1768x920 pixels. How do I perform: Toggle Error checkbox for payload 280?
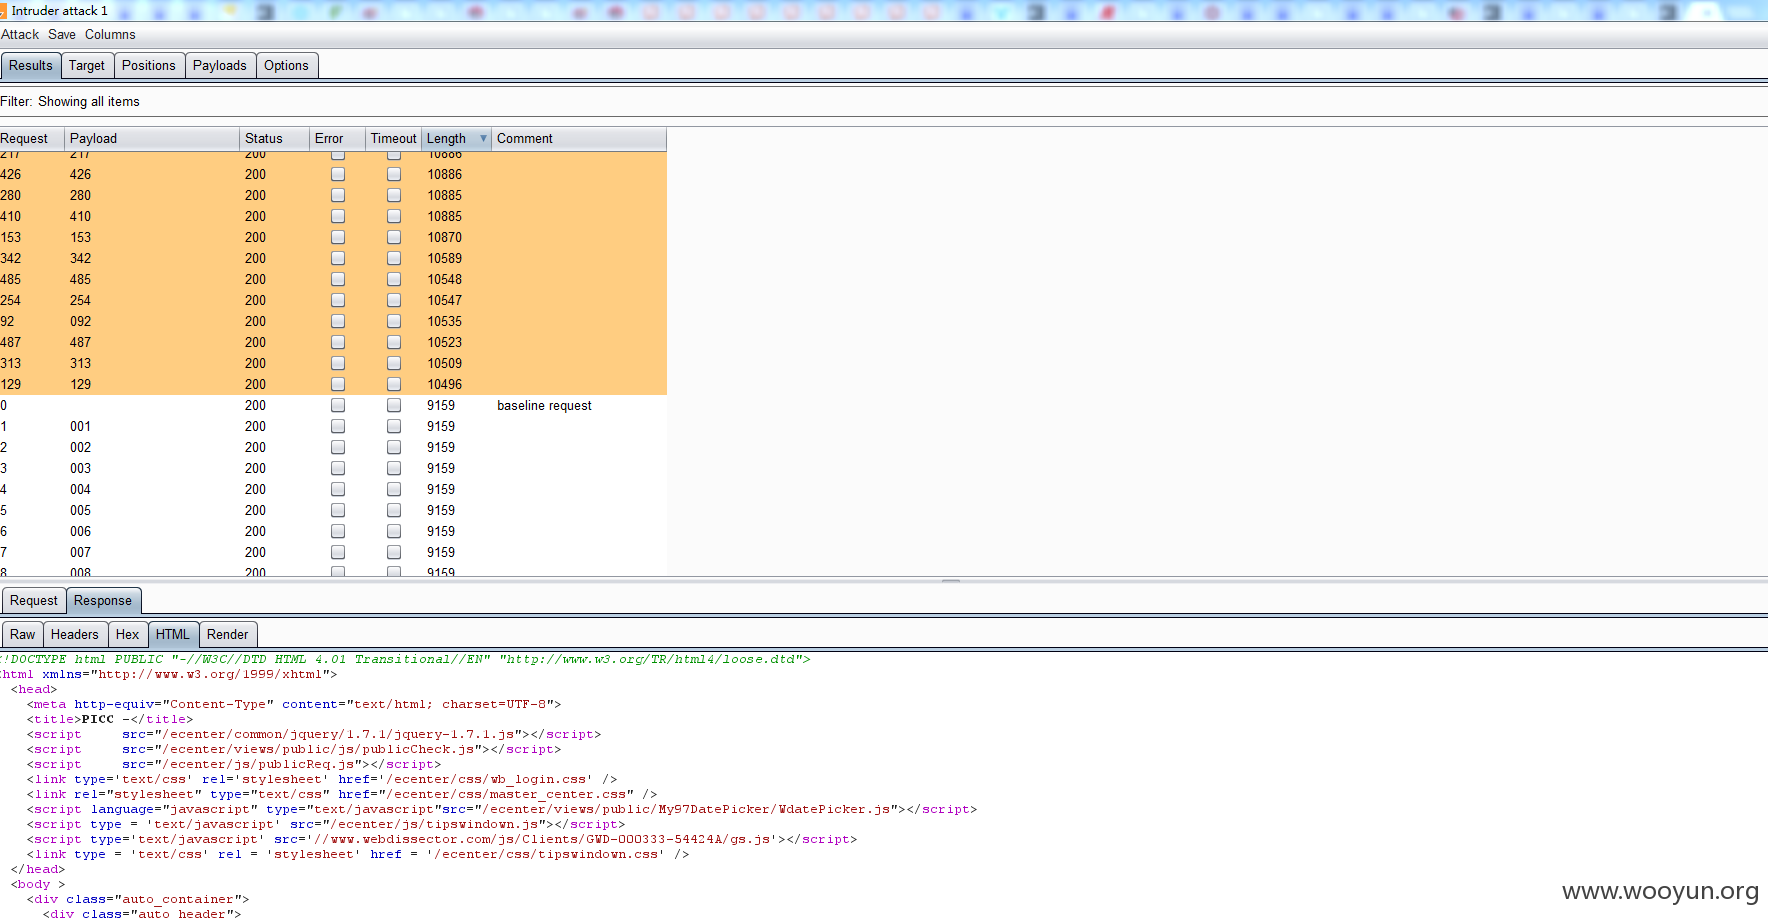[338, 196]
